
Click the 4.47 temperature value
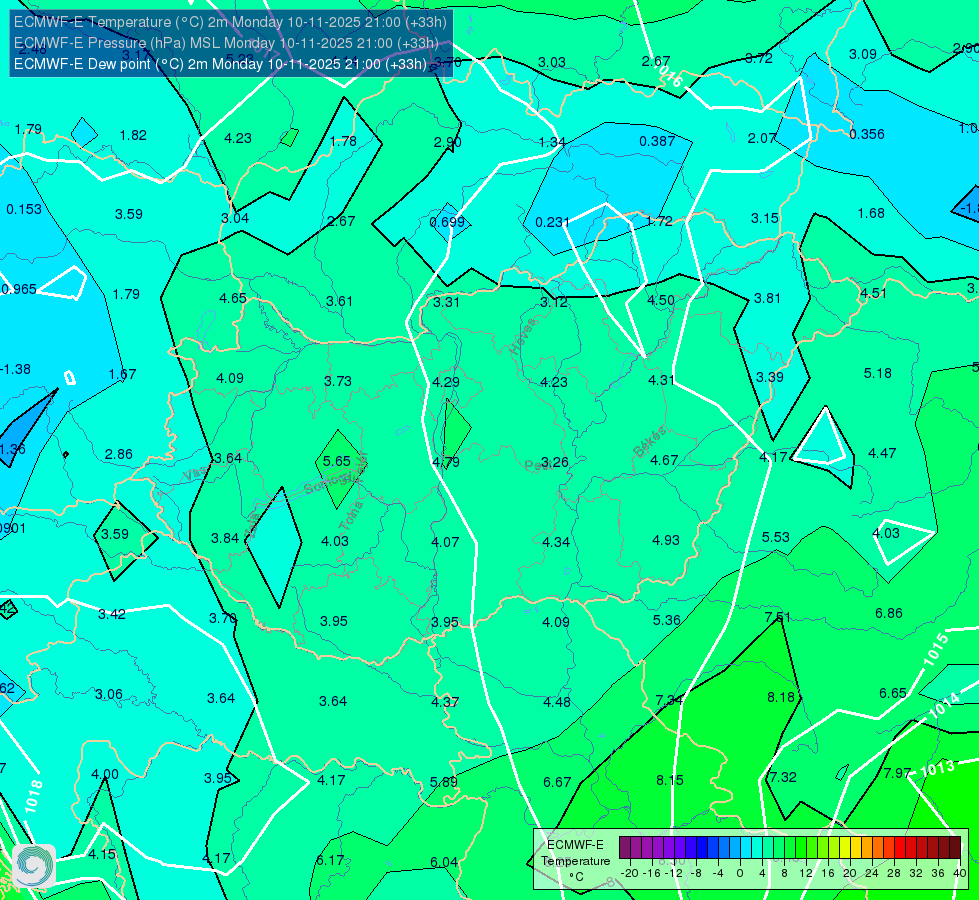pyautogui.click(x=882, y=453)
